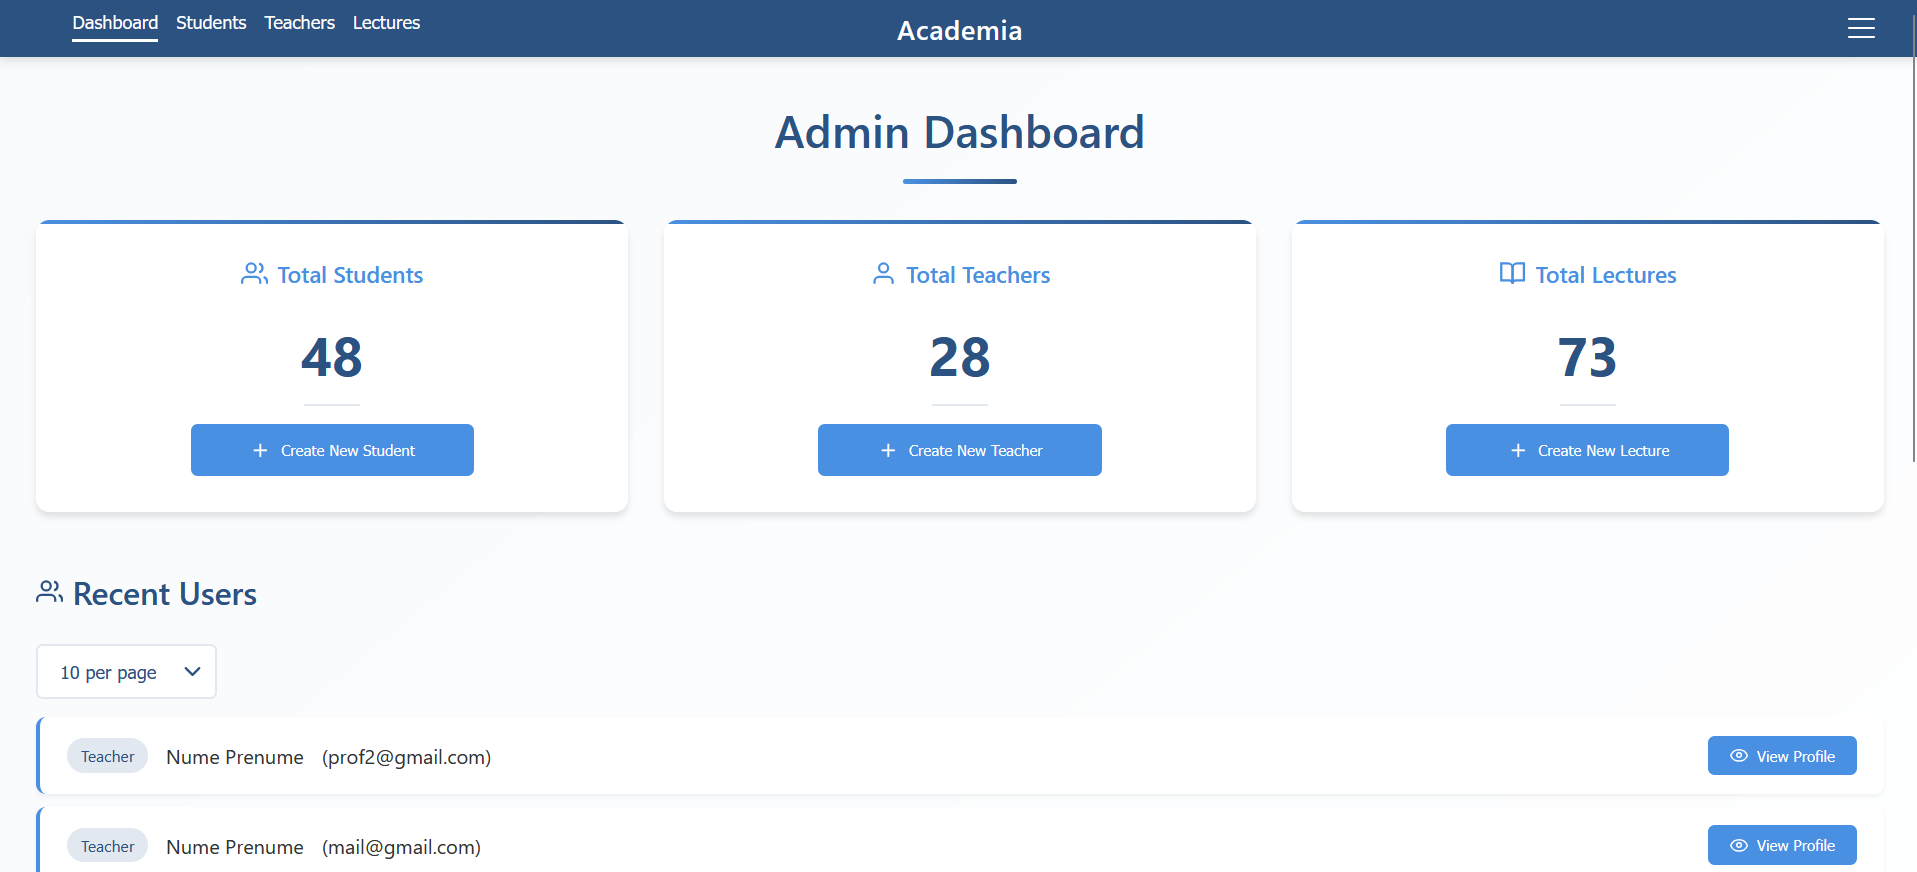Switch to the Lectures nav tab
The image size is (1917, 872).
tap(386, 23)
